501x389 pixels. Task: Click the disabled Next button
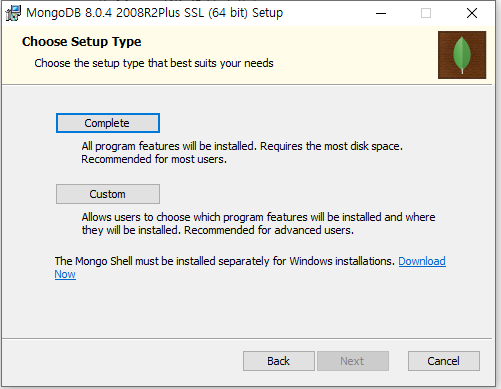pos(353,361)
